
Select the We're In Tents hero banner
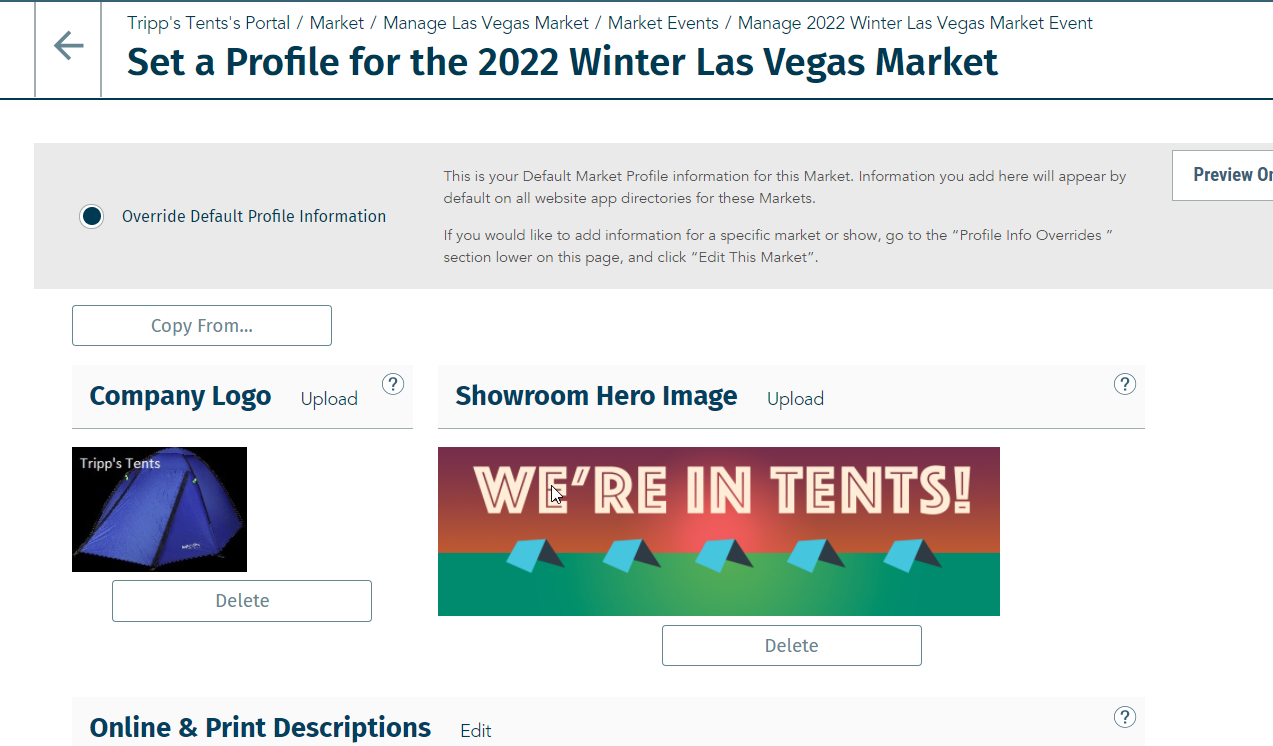point(719,531)
